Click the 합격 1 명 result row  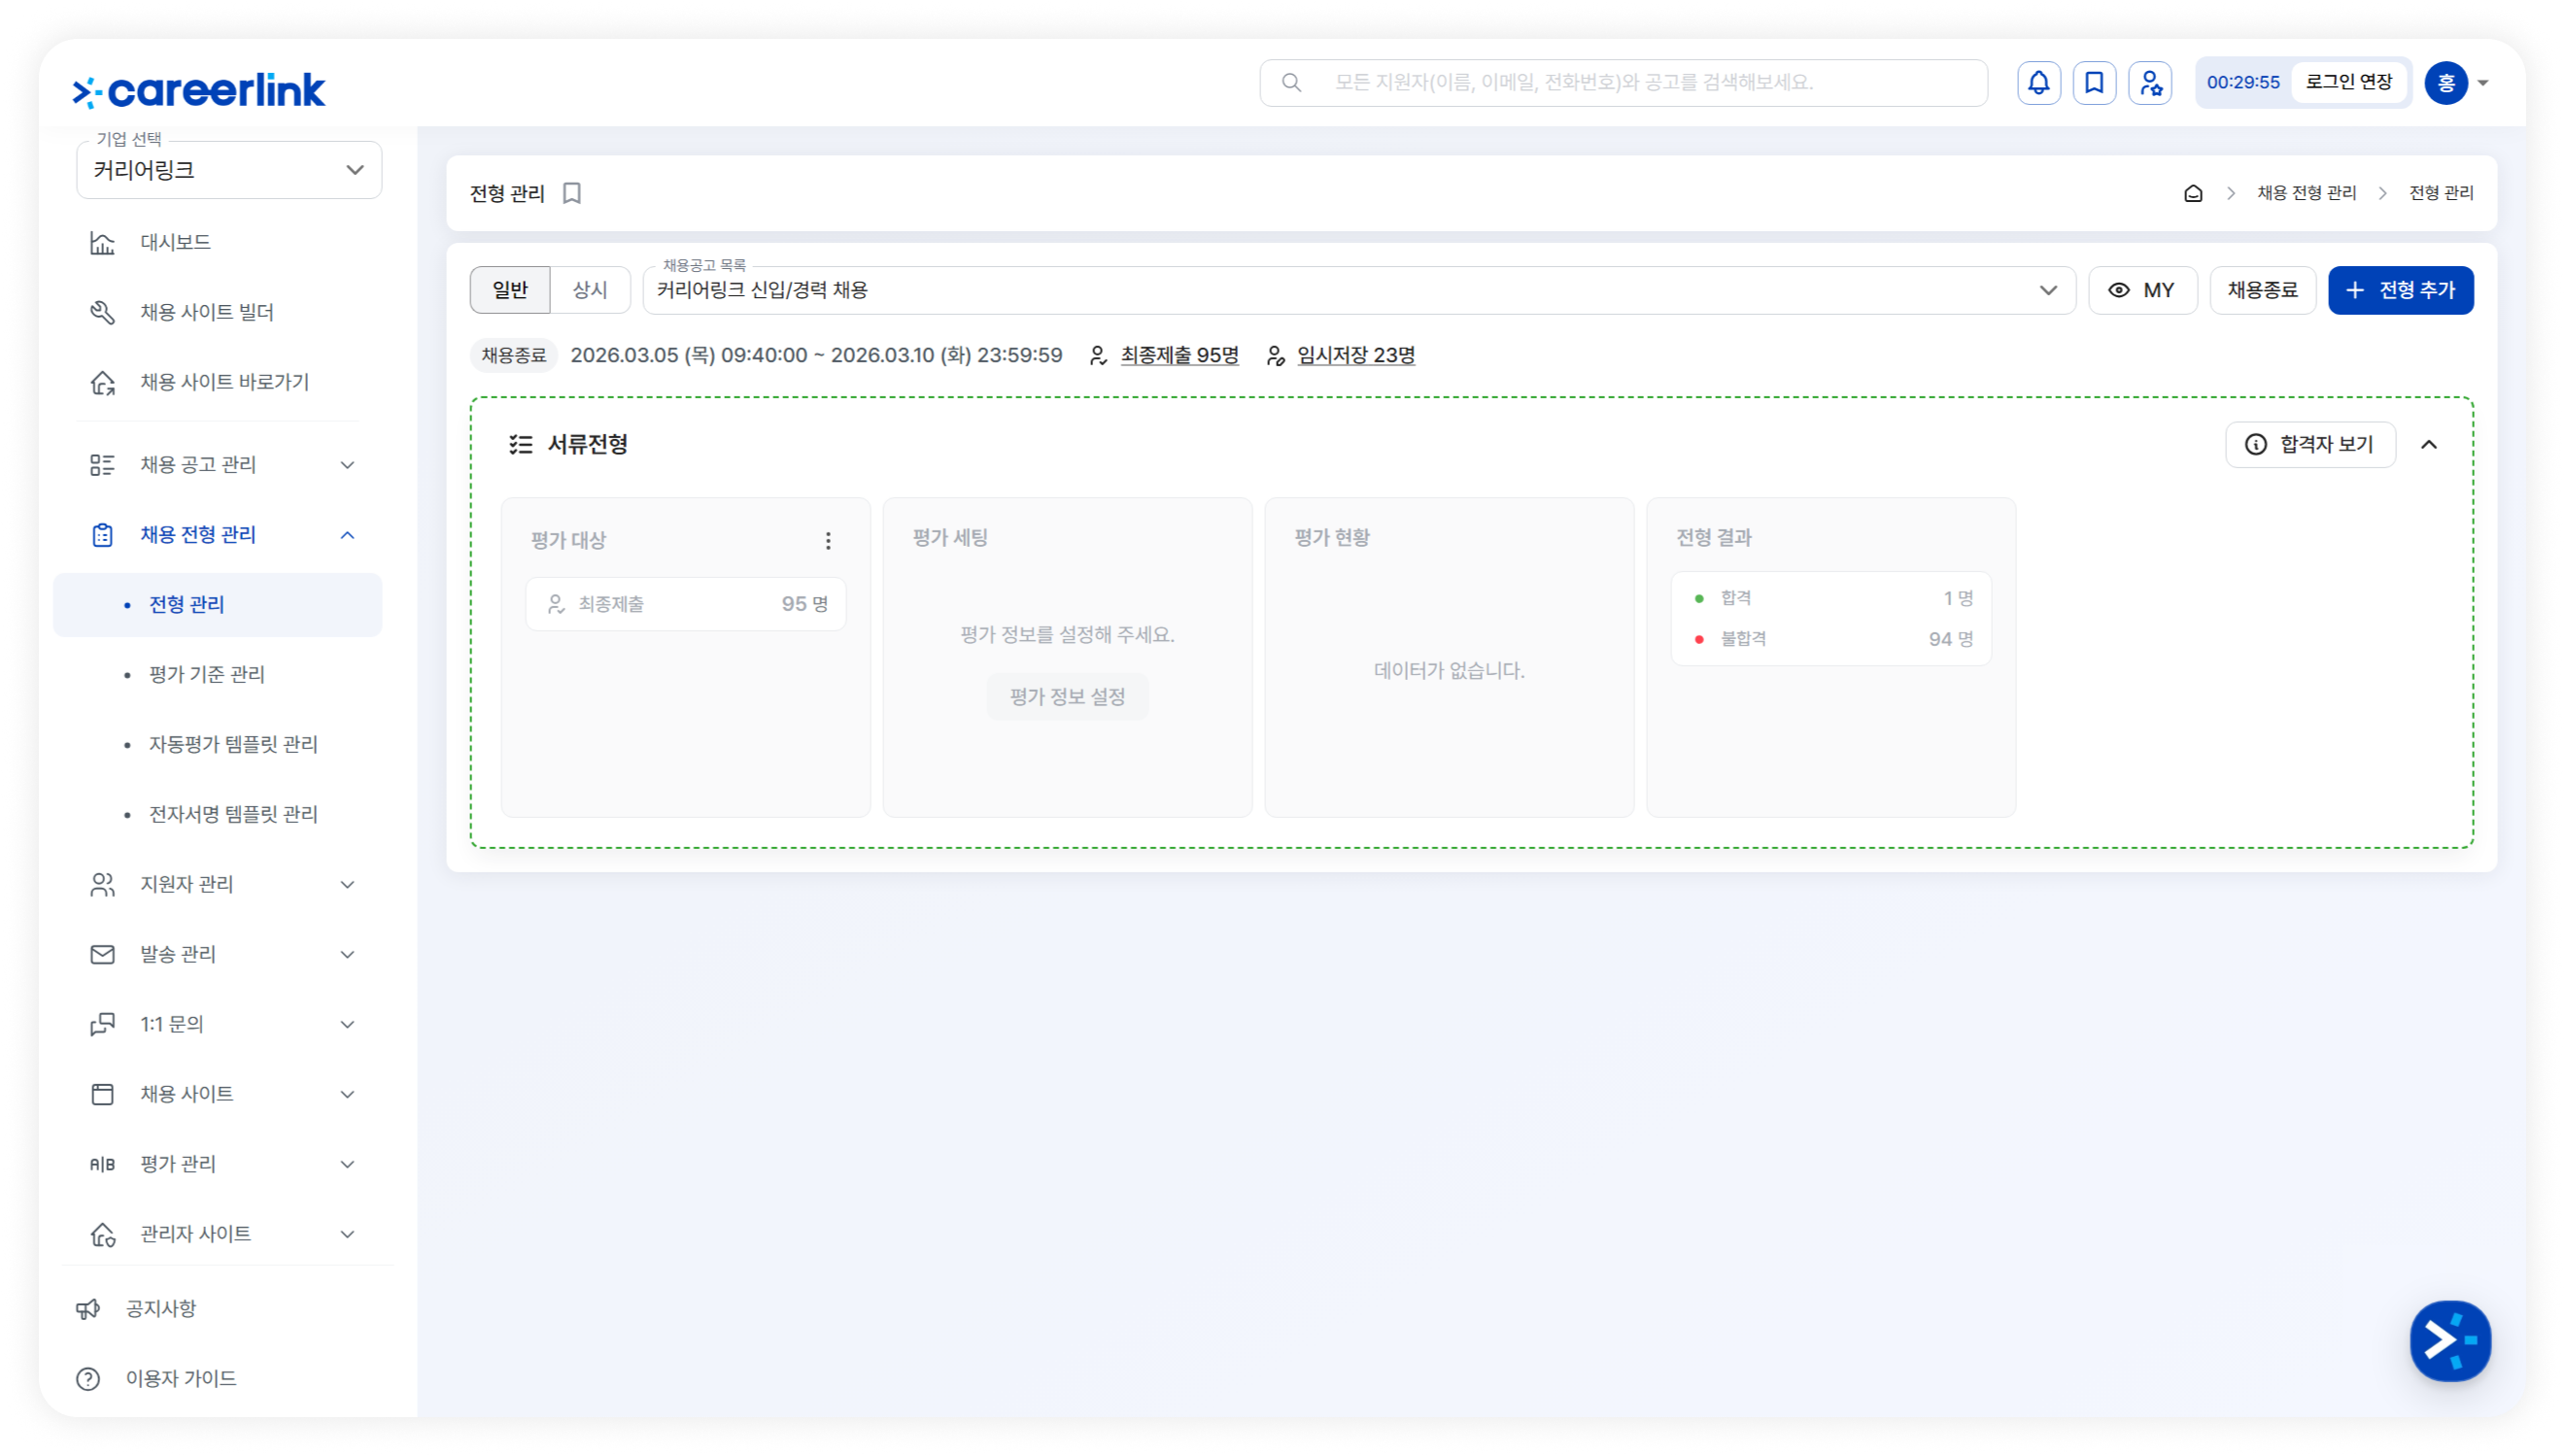(x=1830, y=598)
